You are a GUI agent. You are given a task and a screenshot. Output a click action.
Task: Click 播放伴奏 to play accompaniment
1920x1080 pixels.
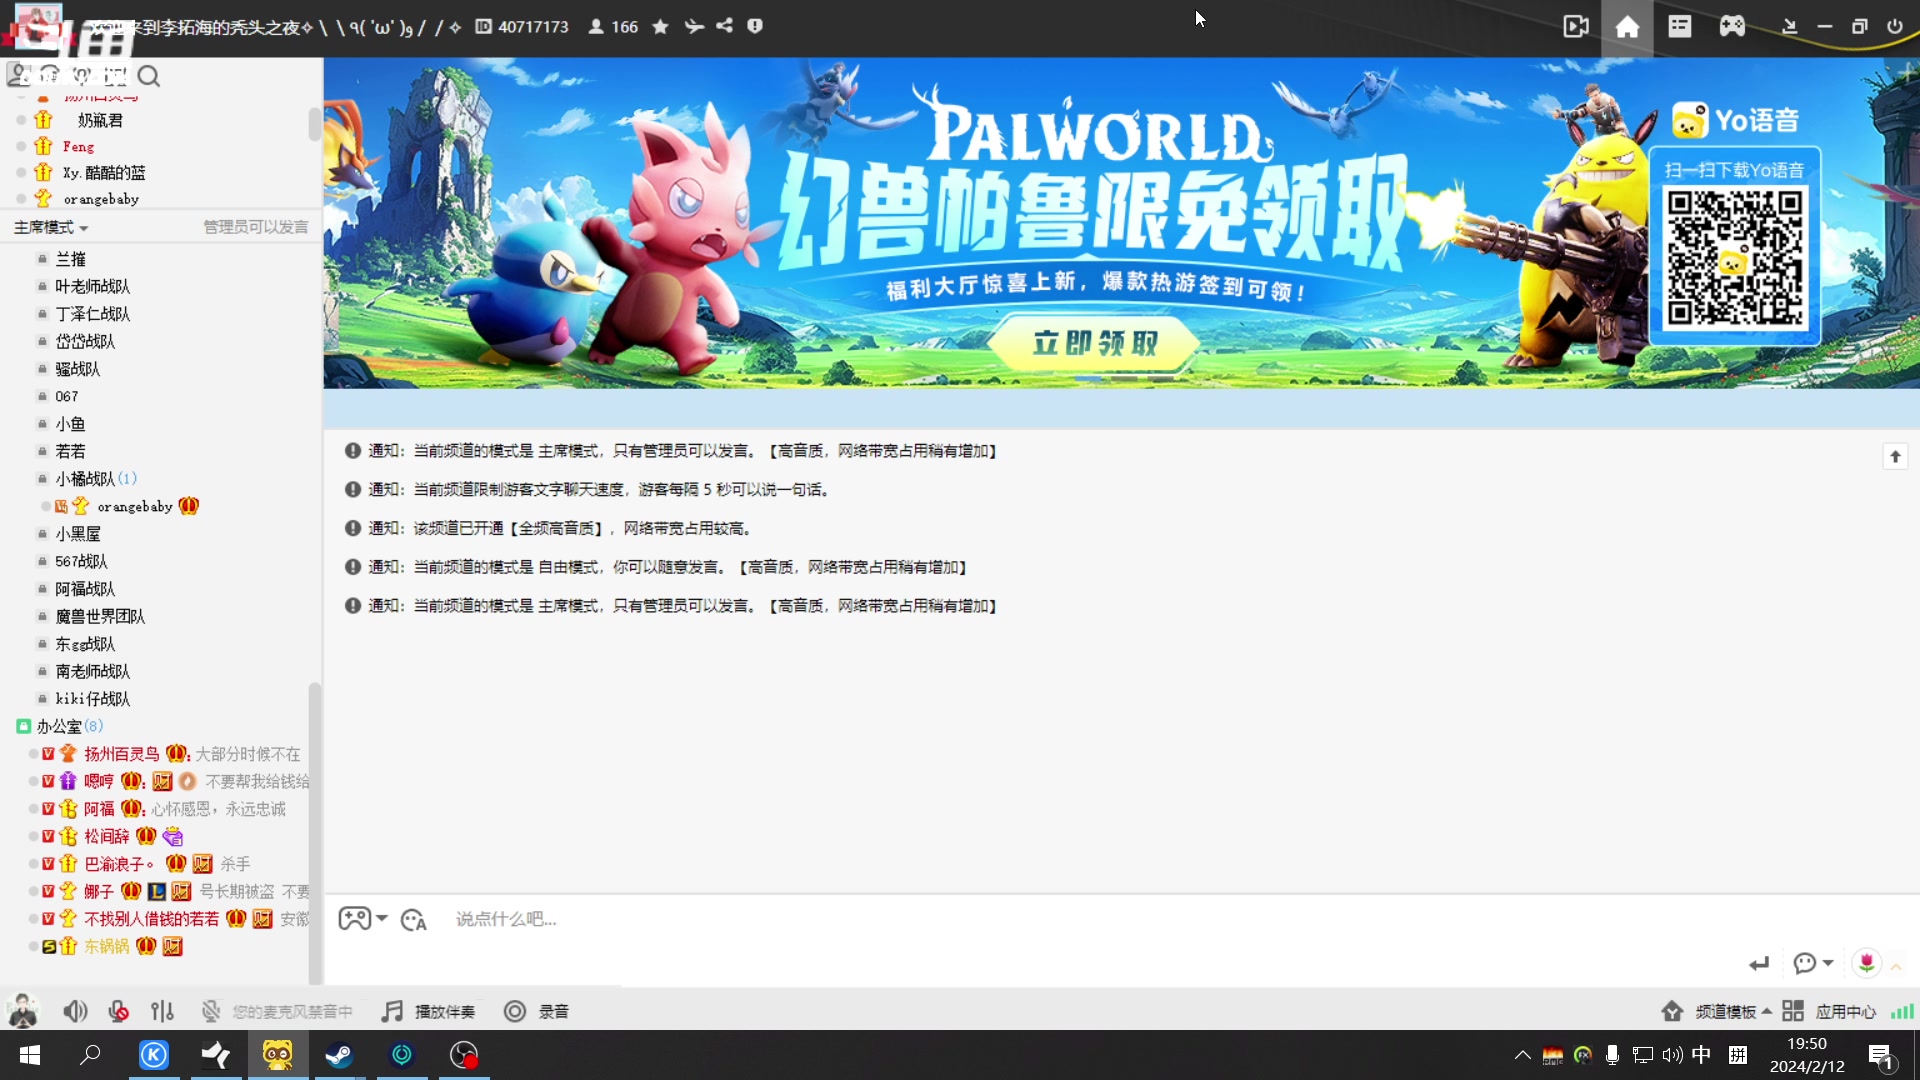427,1011
